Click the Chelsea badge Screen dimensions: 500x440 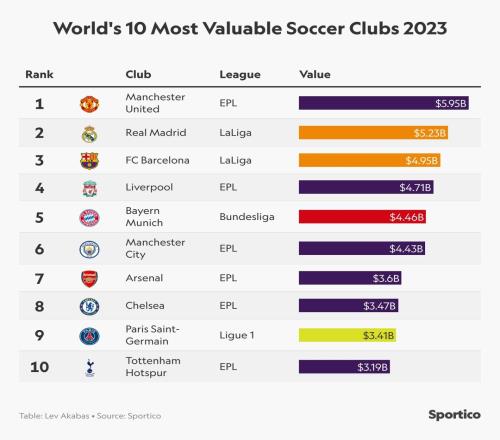pos(89,306)
